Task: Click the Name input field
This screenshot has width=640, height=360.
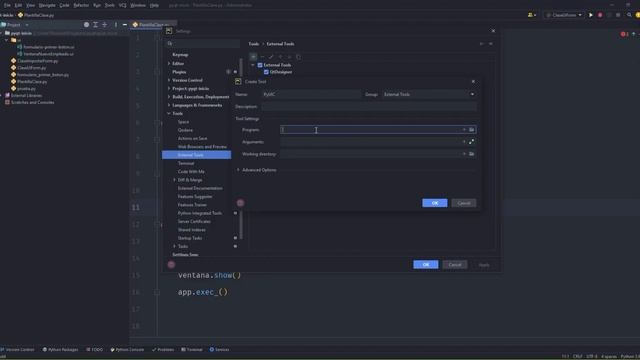Action: click(x=311, y=94)
